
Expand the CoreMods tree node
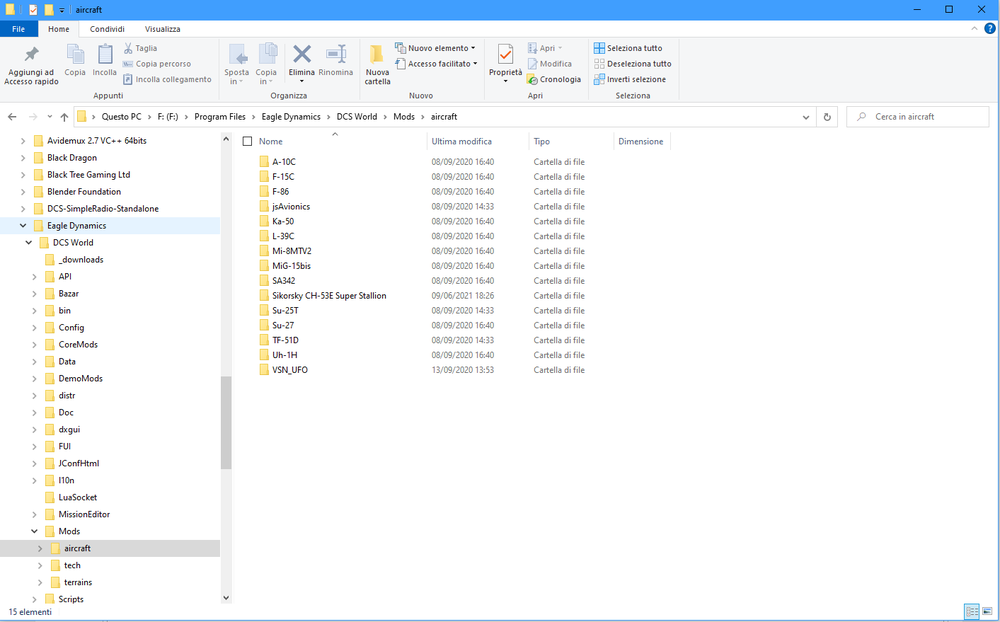point(34,344)
